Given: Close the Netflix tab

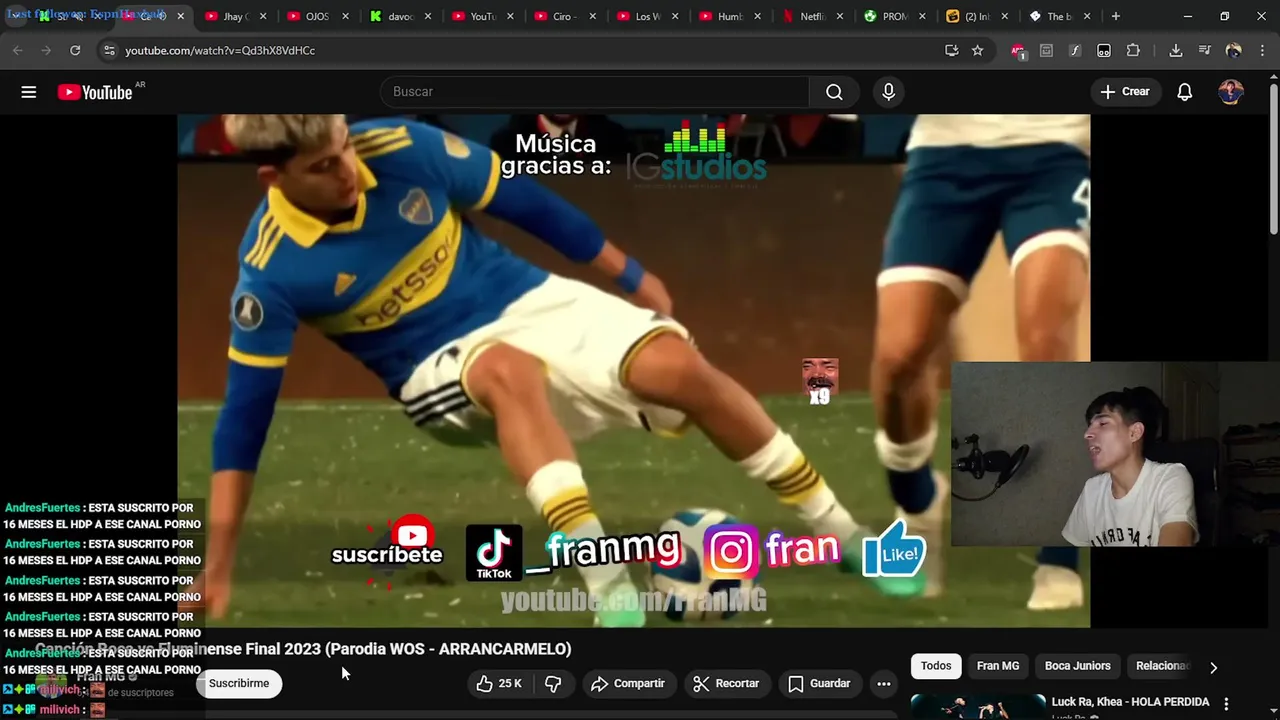Looking at the screenshot, I should 840,16.
